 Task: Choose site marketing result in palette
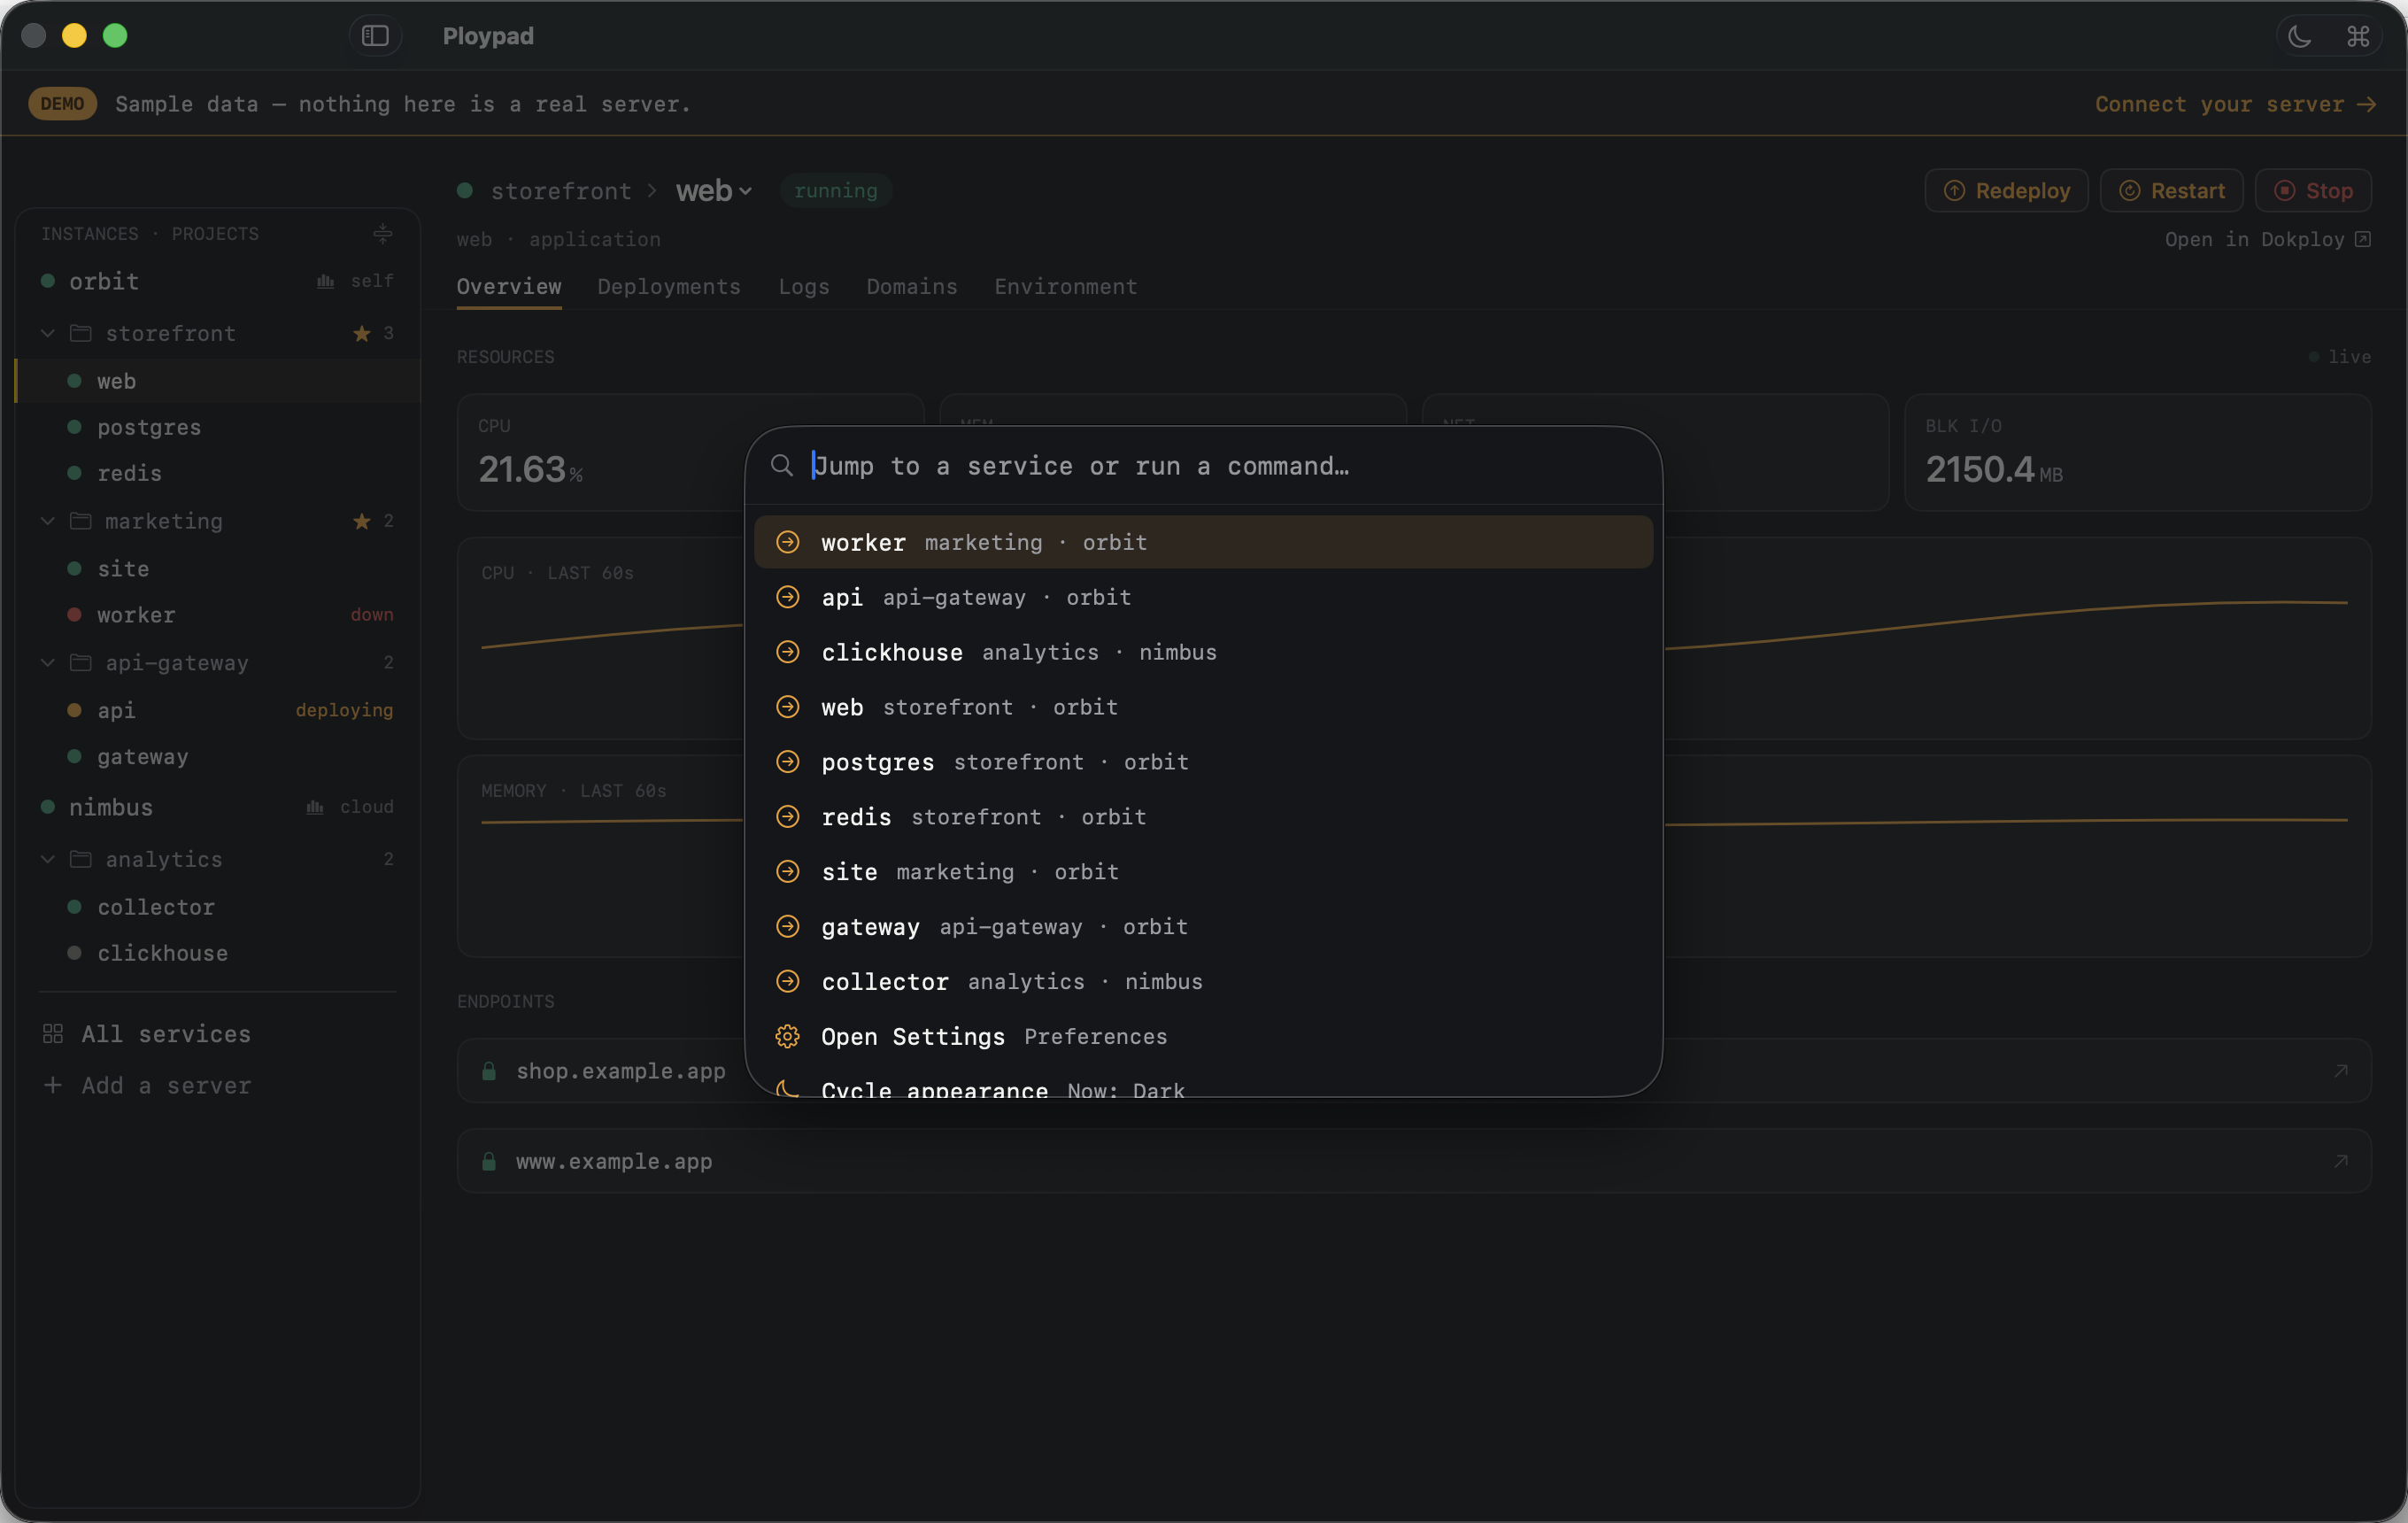pyautogui.click(x=1204, y=872)
